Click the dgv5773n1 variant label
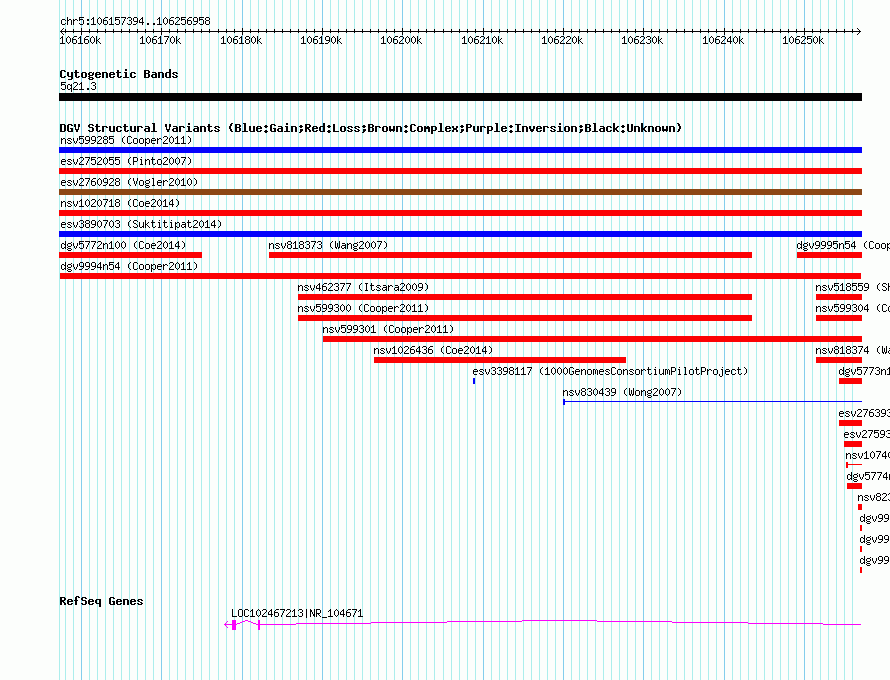This screenshot has width=890, height=680. 864,371
